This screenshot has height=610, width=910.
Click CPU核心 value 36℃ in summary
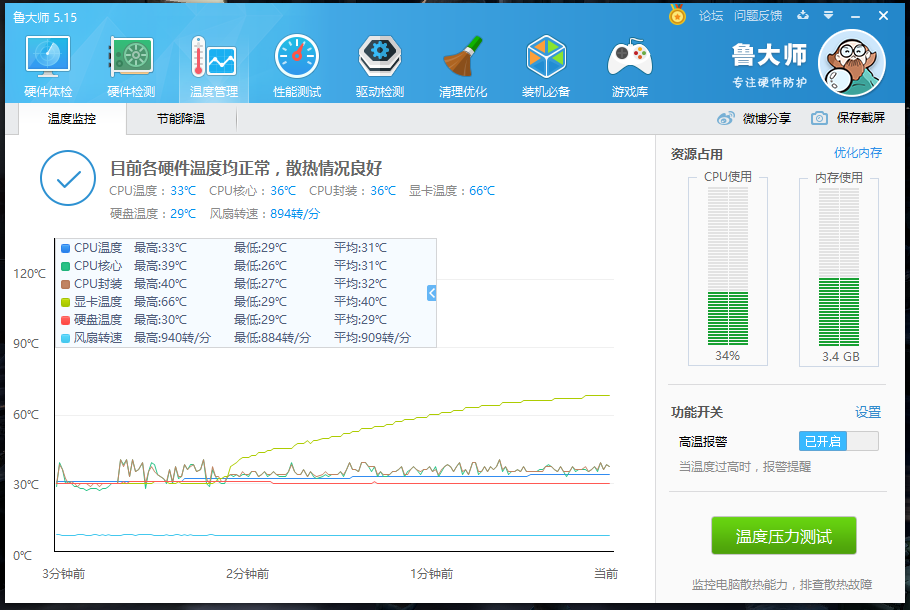(283, 191)
